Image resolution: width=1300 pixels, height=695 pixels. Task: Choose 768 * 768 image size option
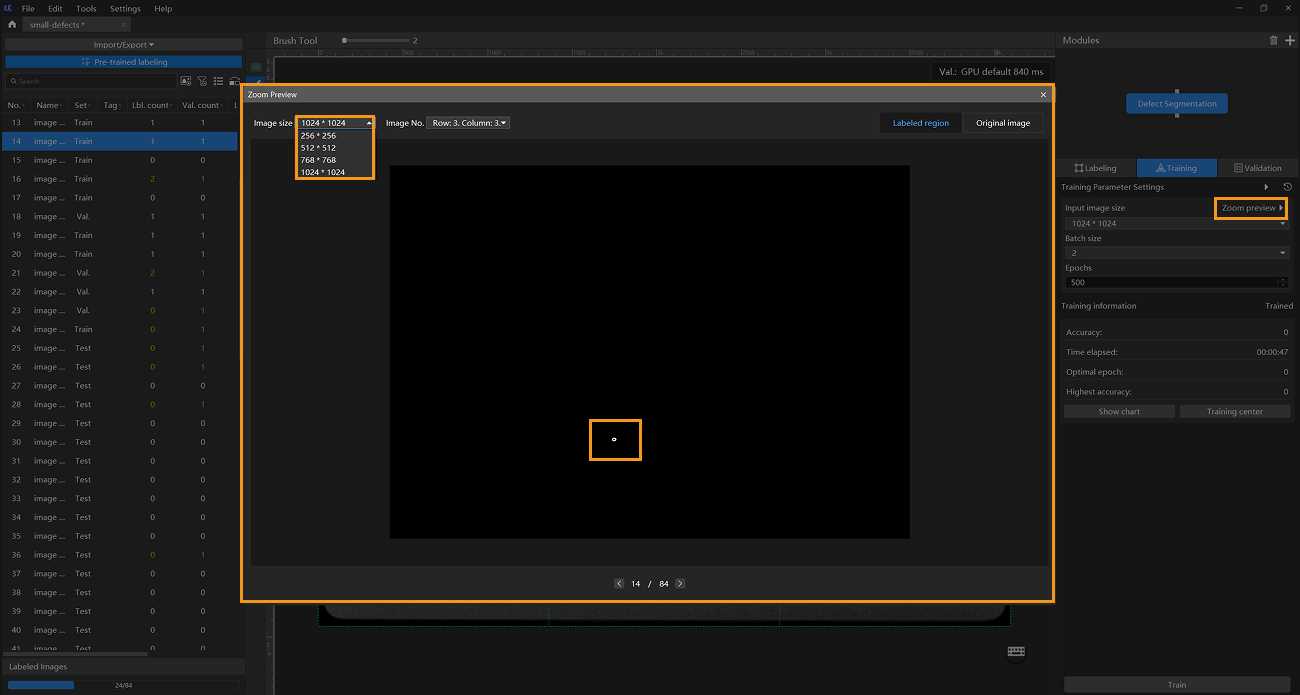pyautogui.click(x=335, y=160)
